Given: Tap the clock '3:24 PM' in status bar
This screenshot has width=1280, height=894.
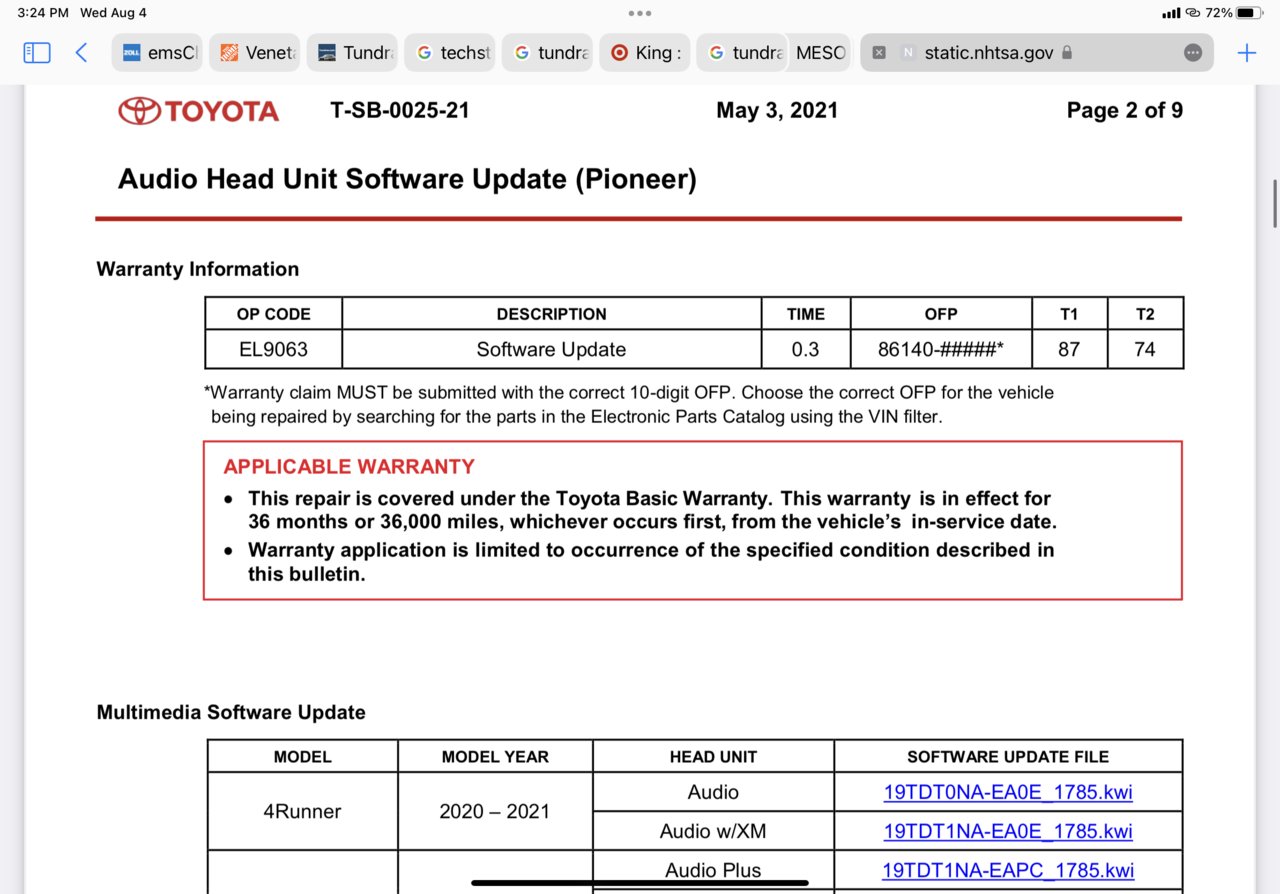Looking at the screenshot, I should click(x=43, y=13).
